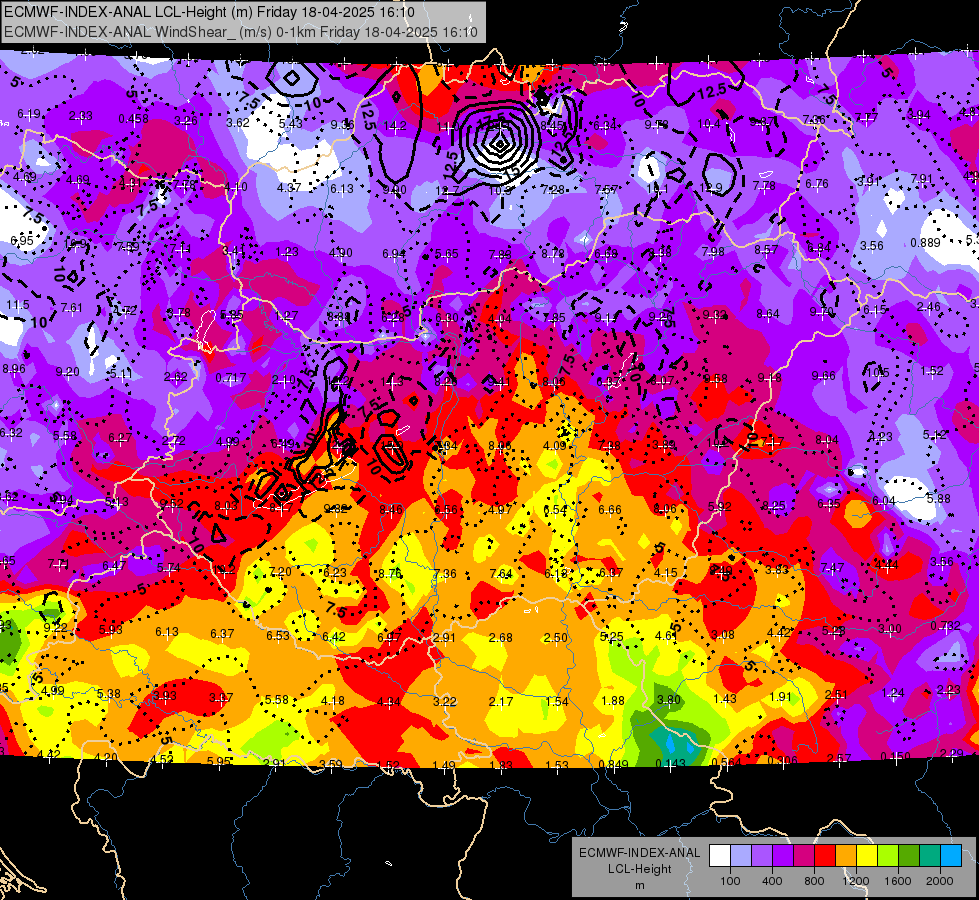Click the wind shear value "10.4"
Image resolution: width=979 pixels, height=900 pixels.
point(709,124)
